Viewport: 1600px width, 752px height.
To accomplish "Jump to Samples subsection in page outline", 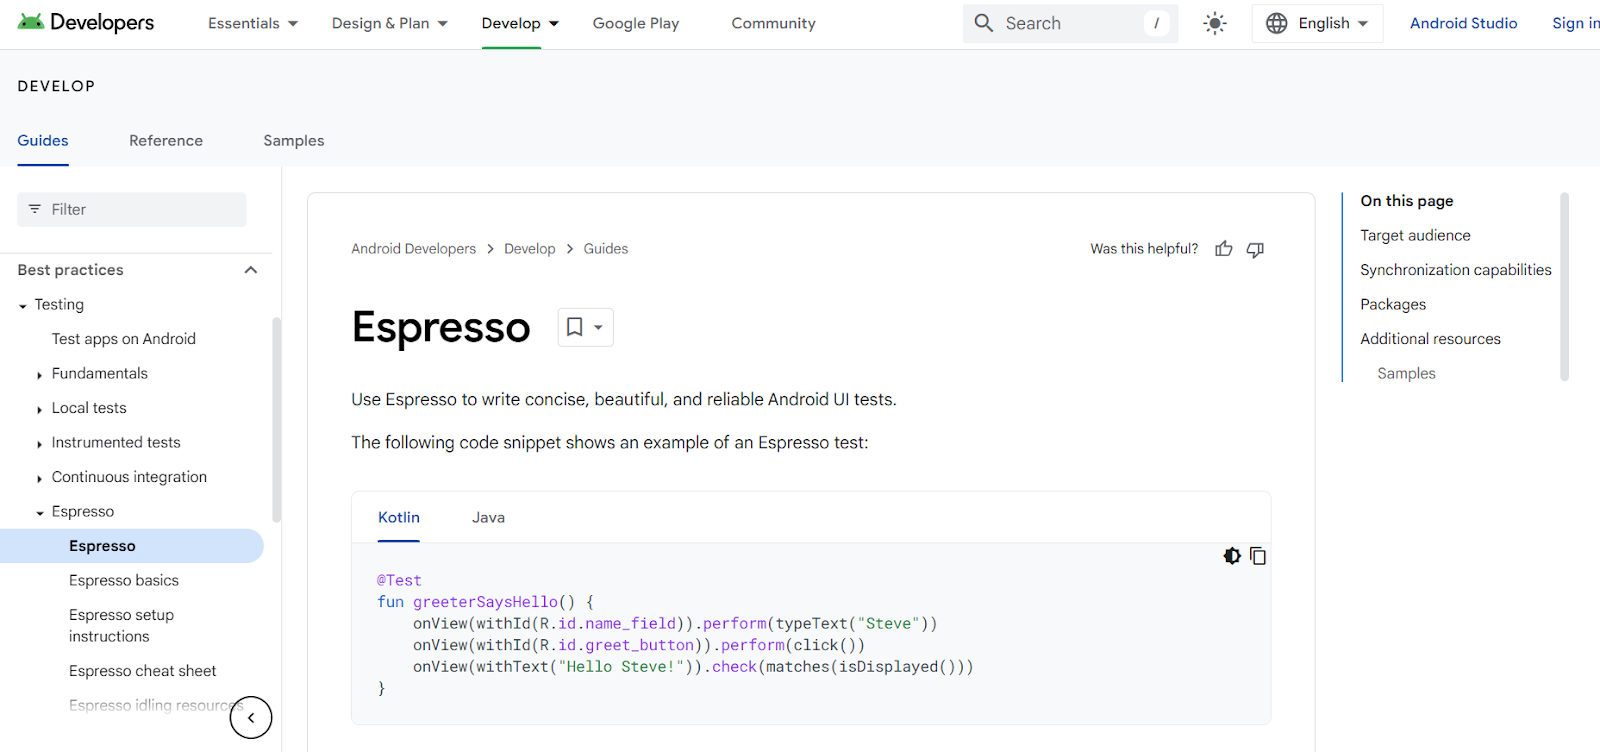I will tap(1406, 373).
